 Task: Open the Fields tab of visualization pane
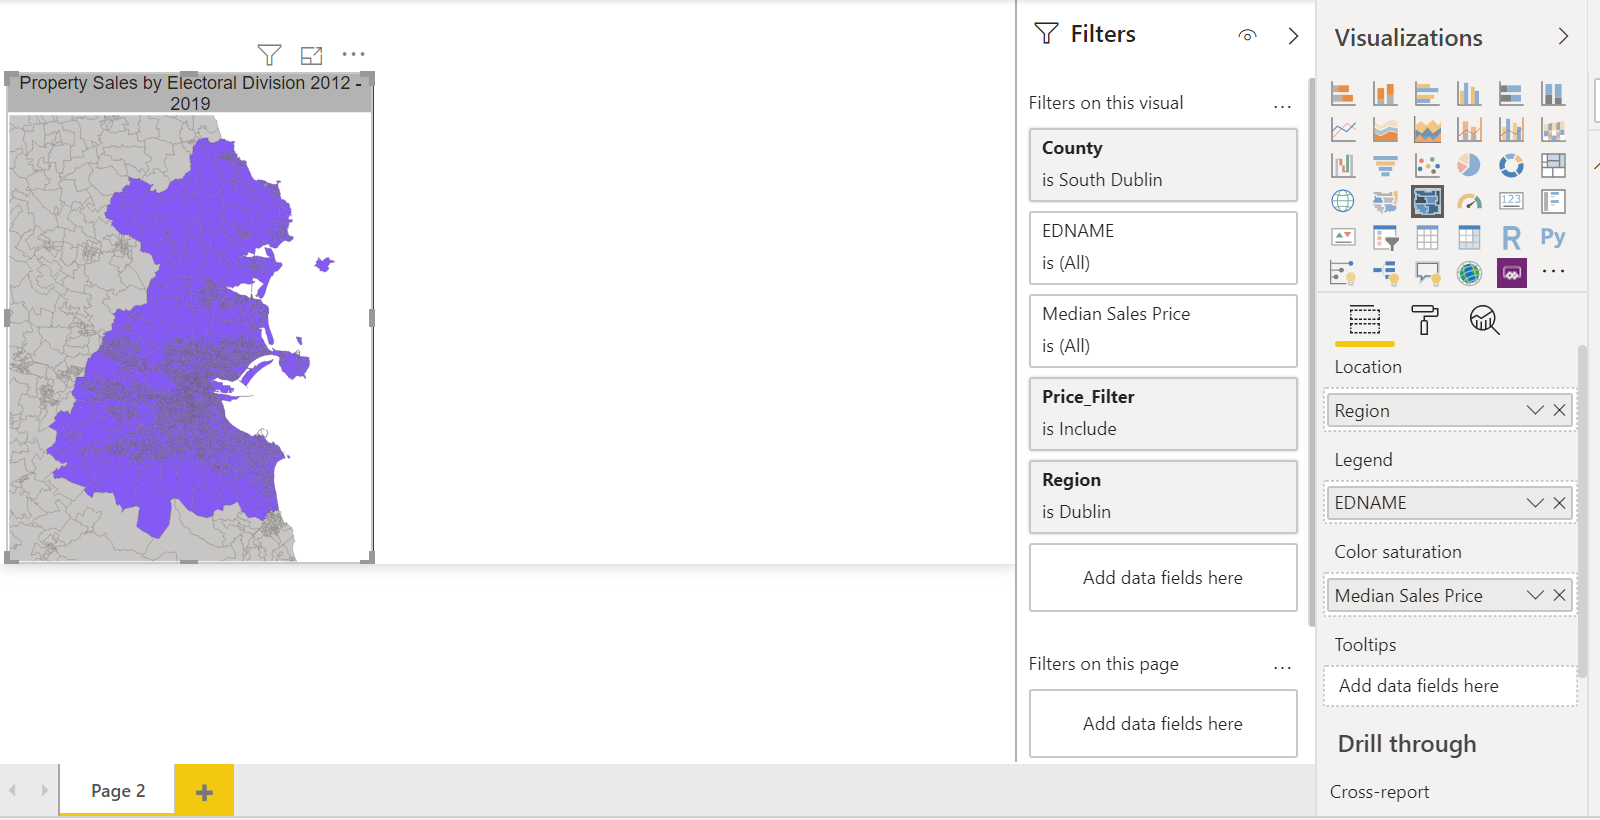(x=1364, y=320)
